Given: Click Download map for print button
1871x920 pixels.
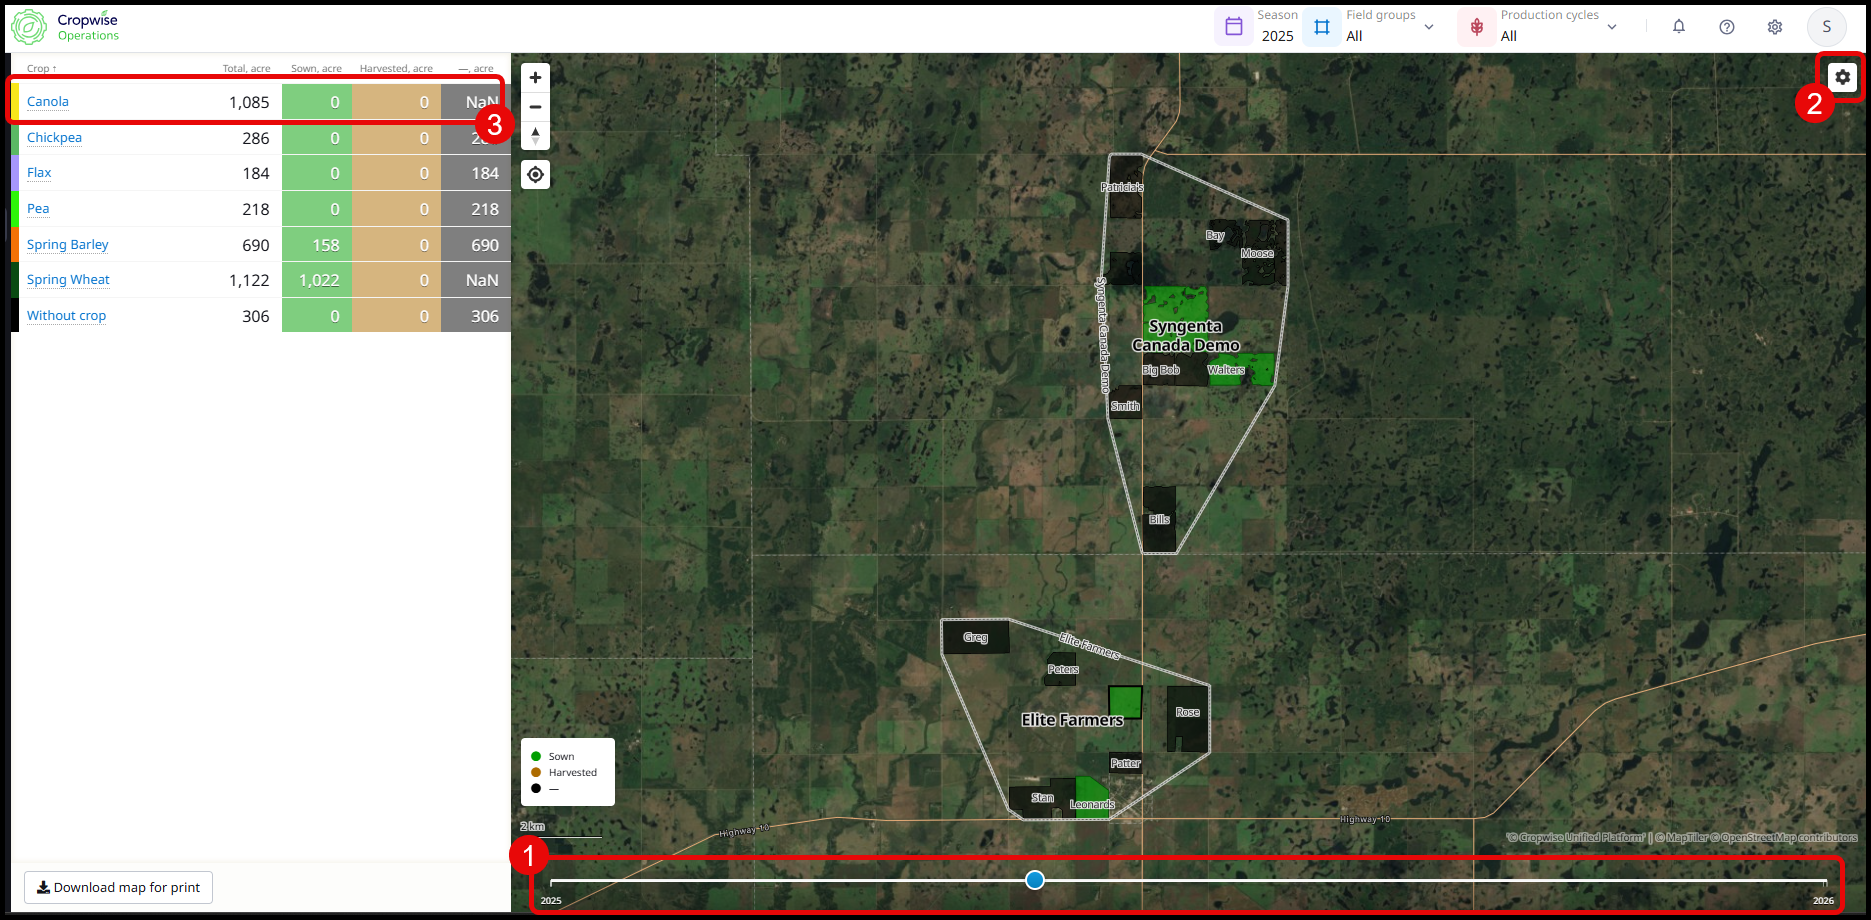Looking at the screenshot, I should 118,888.
